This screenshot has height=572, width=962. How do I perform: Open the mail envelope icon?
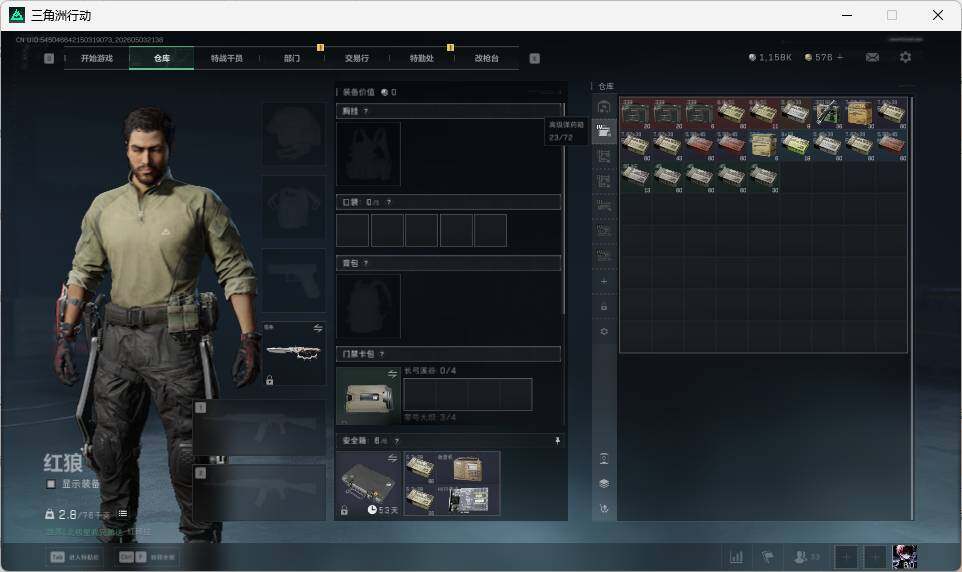(x=872, y=57)
